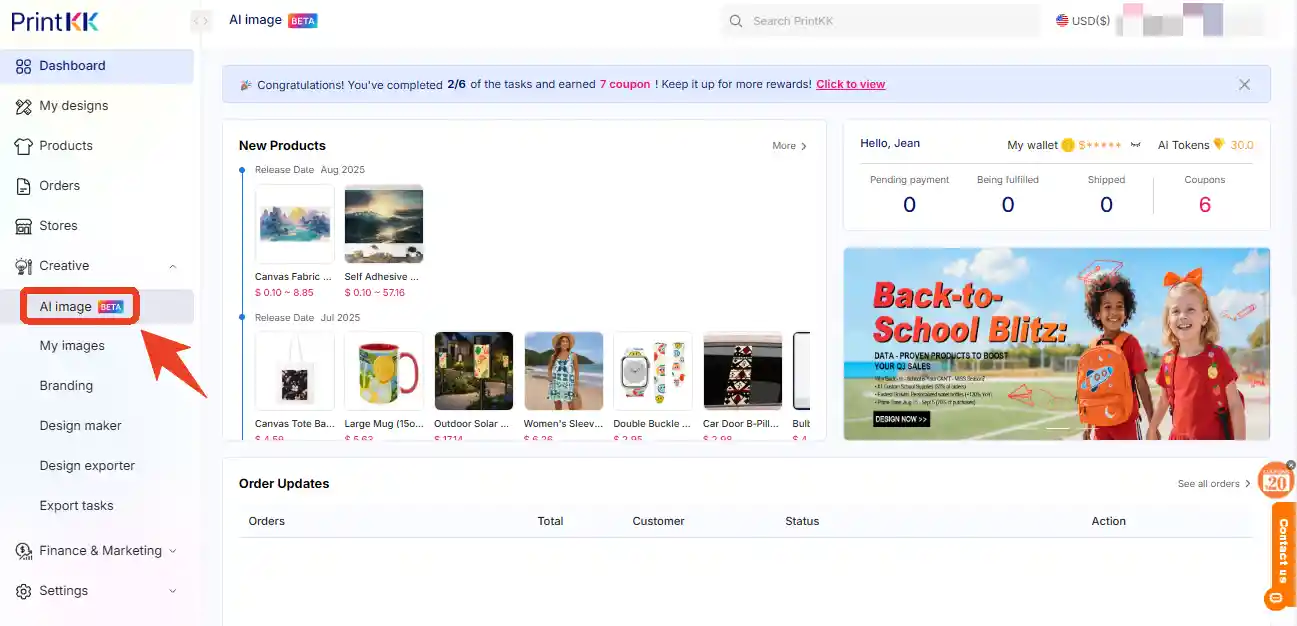Click the My designs sidebar icon
Viewport: 1297px width, 626px height.
[24, 106]
